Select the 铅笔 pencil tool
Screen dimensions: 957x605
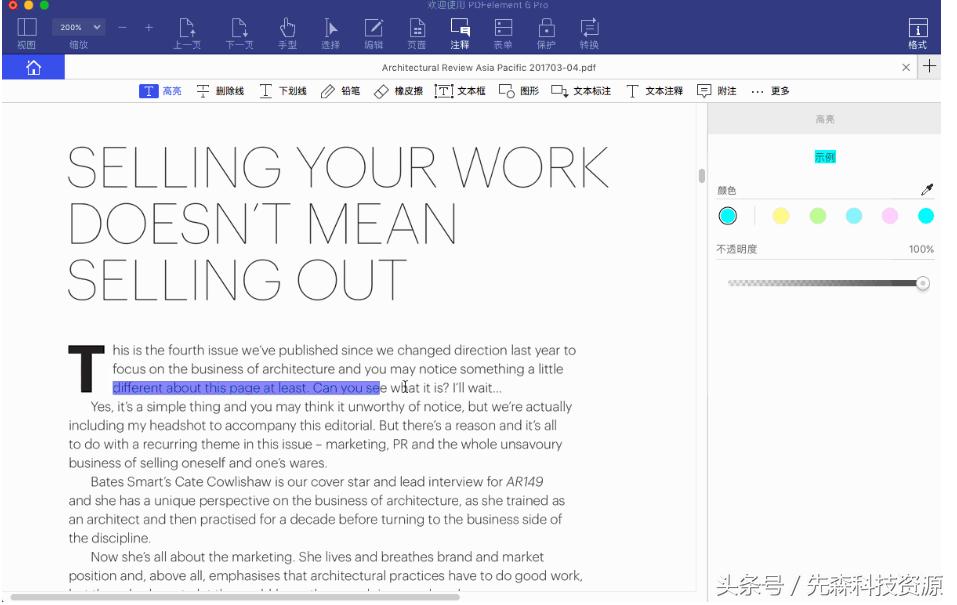(x=340, y=91)
